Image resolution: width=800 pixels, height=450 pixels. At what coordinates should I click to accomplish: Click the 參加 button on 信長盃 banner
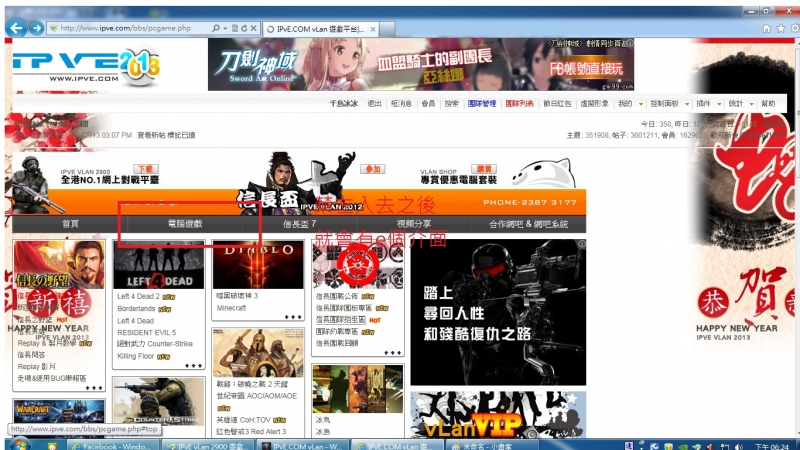click(372, 169)
